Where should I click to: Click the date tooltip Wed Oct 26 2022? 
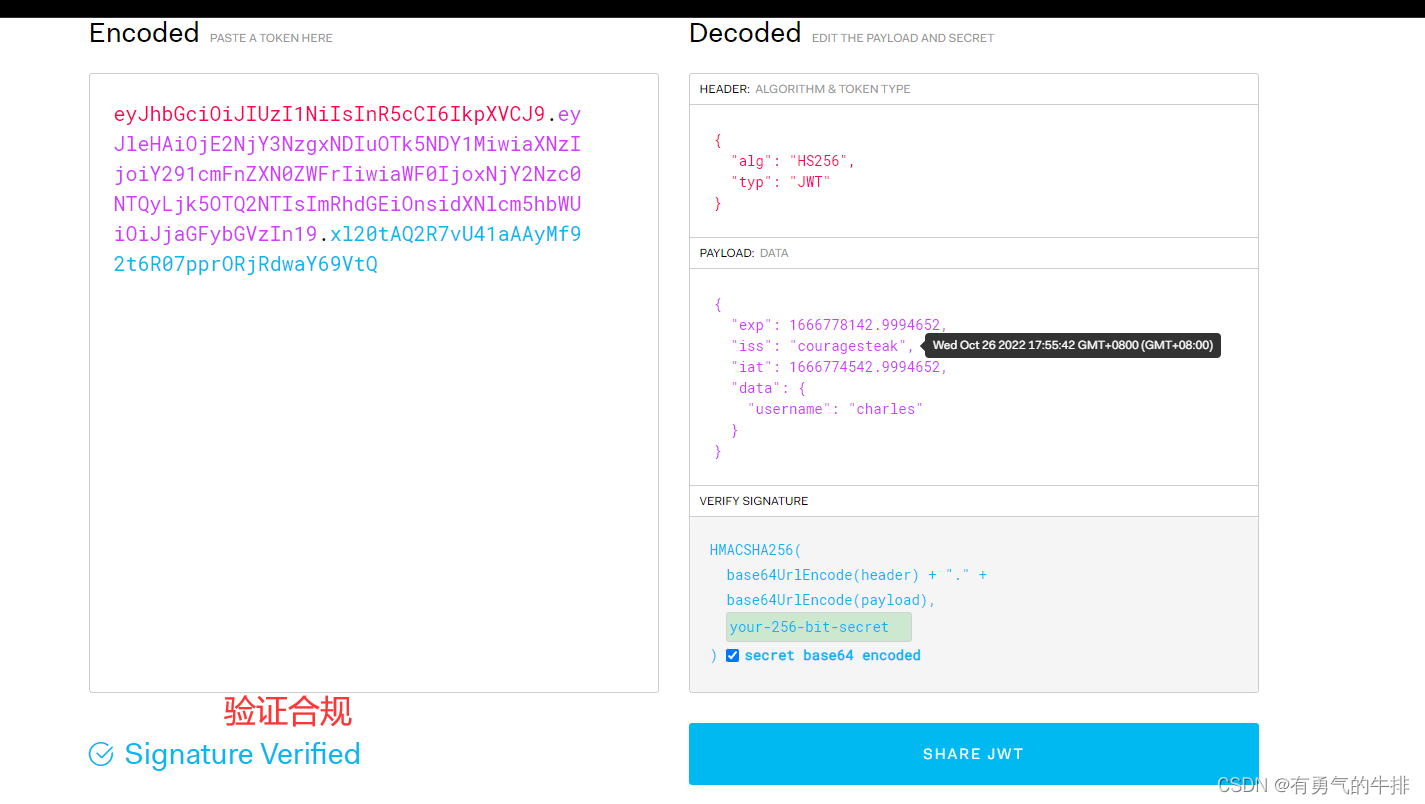(x=1072, y=346)
